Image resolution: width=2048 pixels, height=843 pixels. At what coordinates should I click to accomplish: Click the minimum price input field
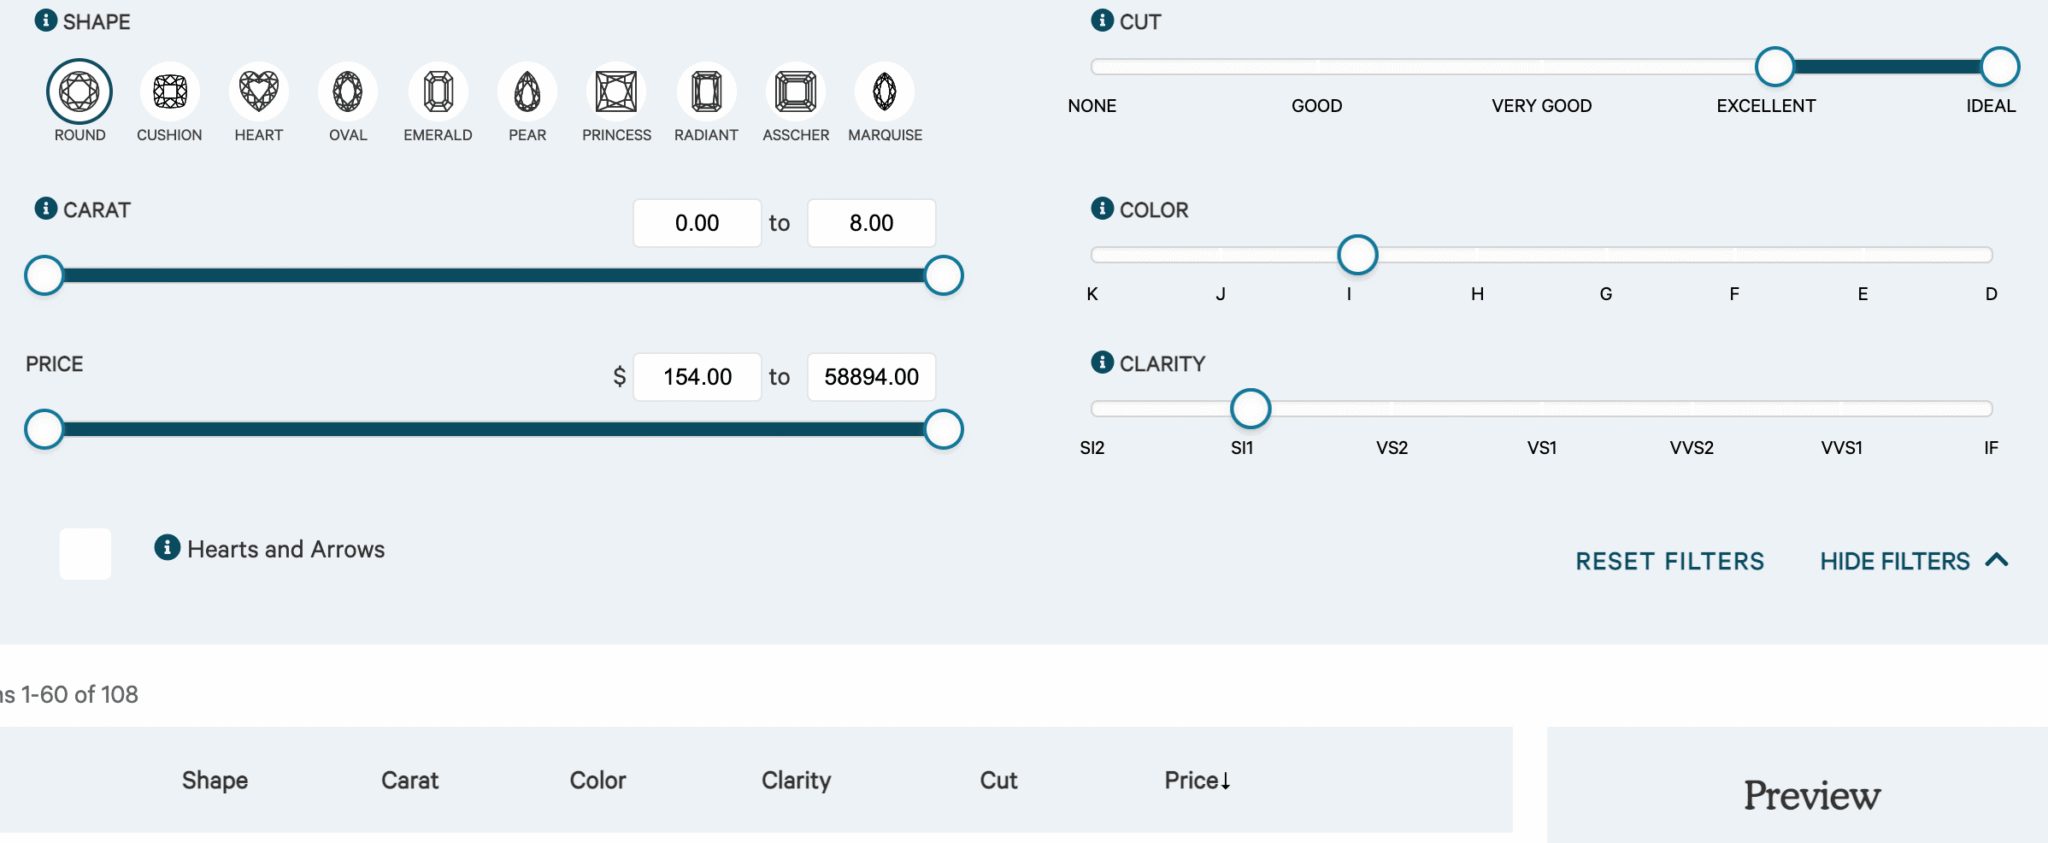tap(697, 377)
